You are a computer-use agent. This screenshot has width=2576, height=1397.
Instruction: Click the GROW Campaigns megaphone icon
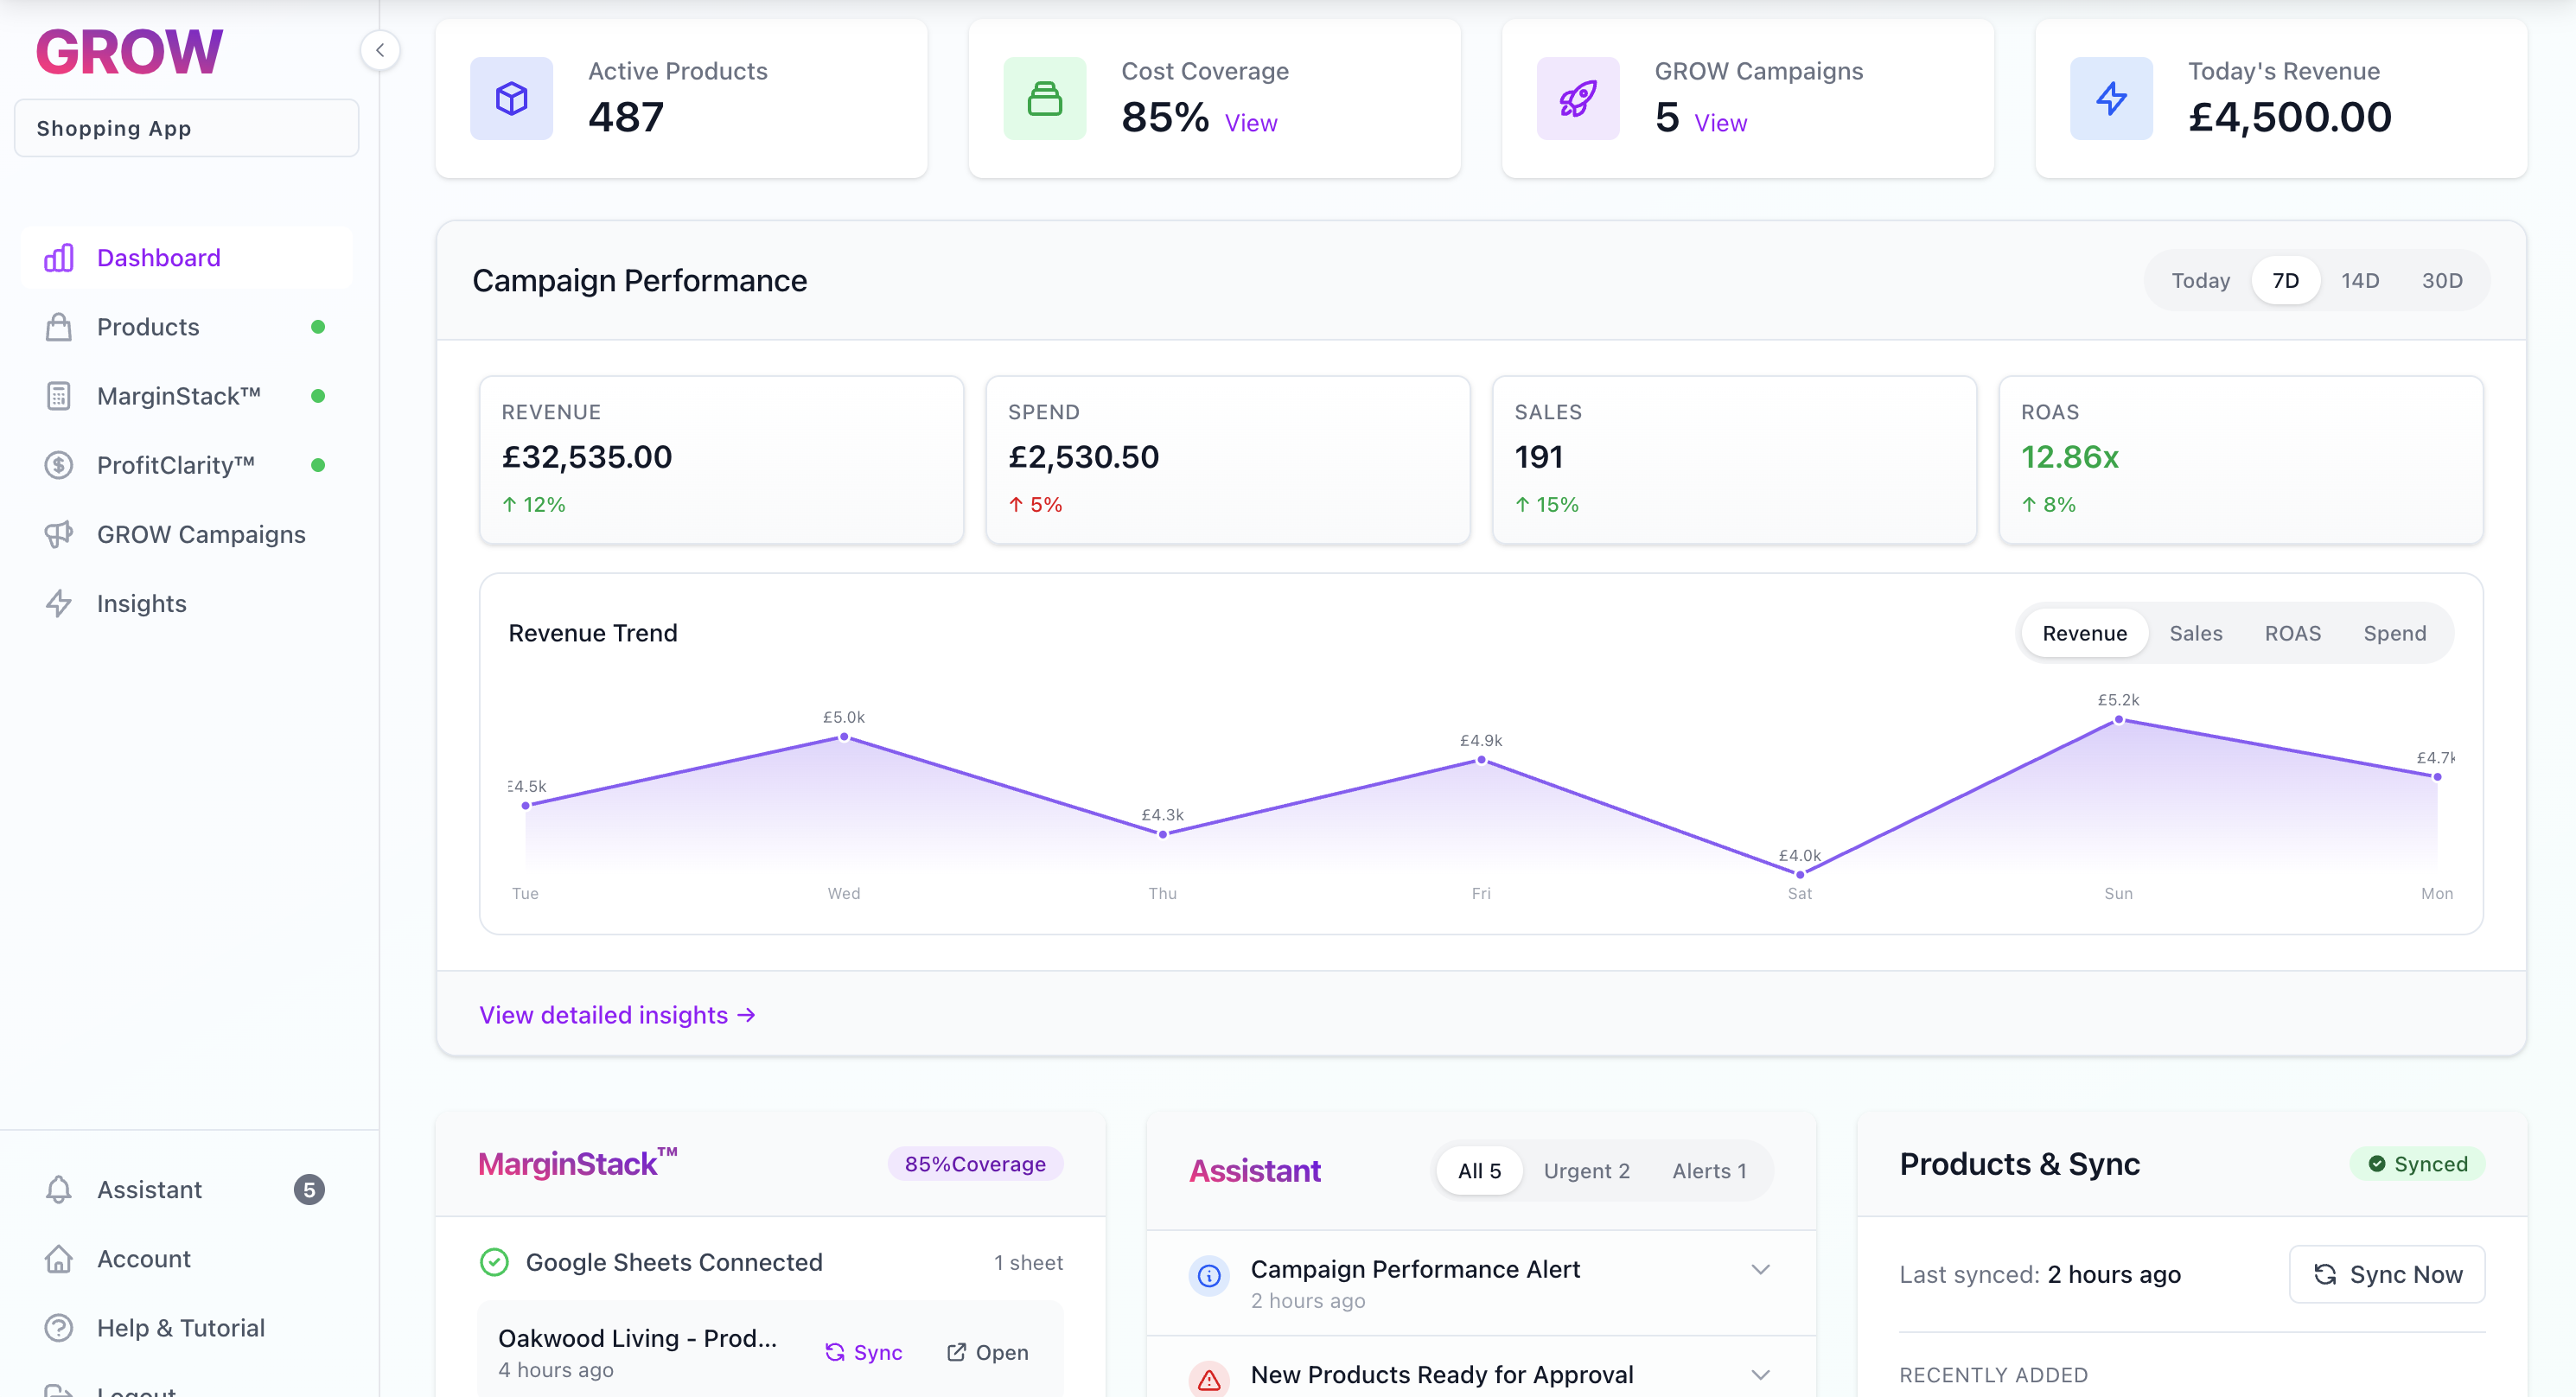point(59,534)
